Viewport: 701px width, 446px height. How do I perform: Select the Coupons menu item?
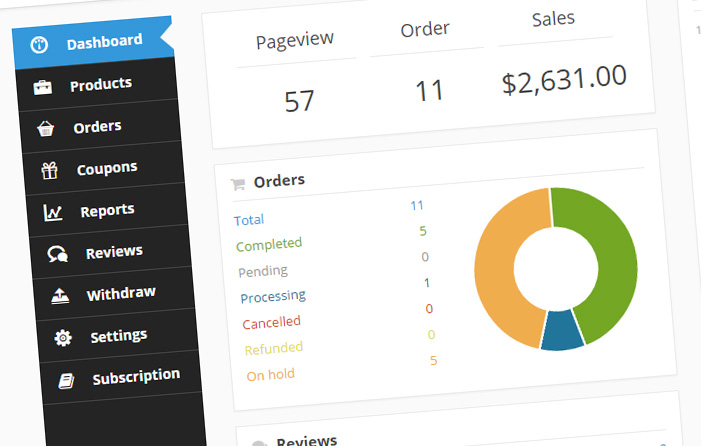coord(104,168)
